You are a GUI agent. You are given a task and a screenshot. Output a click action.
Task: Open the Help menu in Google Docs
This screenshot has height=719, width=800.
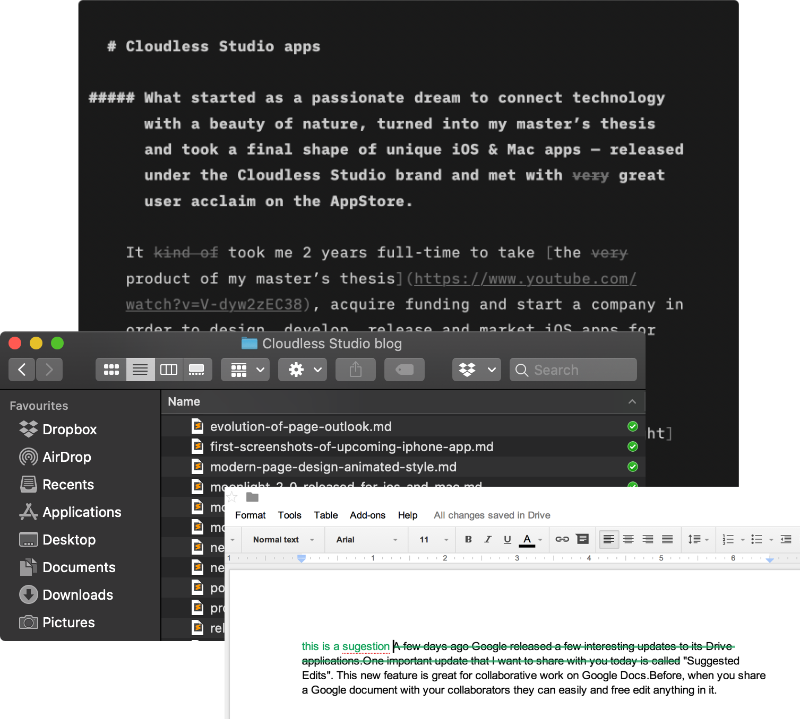coord(408,515)
